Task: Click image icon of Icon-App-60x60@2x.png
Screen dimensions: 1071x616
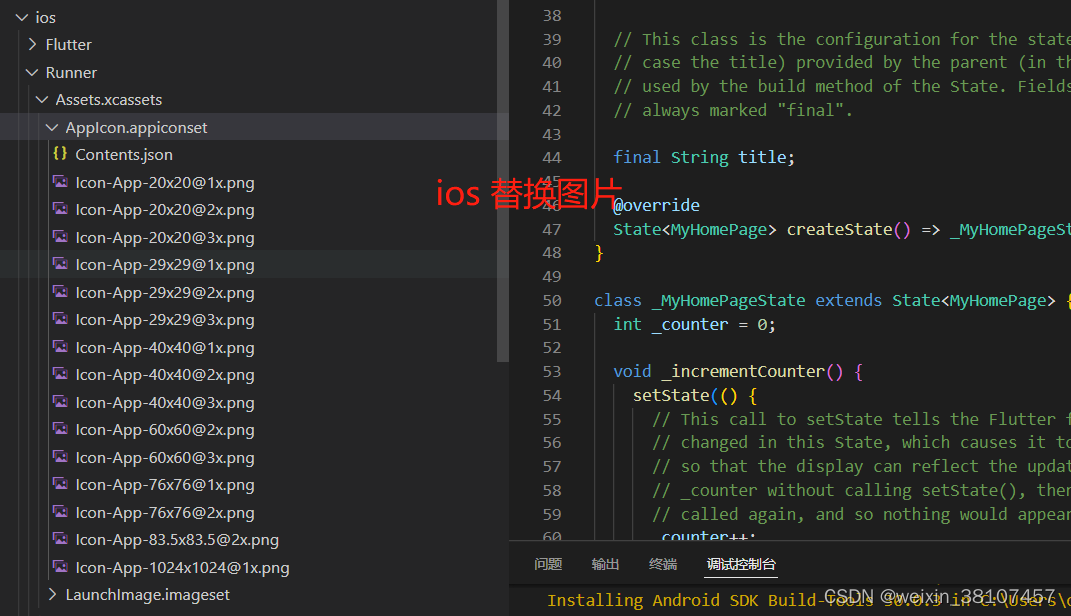Action: tap(61, 429)
